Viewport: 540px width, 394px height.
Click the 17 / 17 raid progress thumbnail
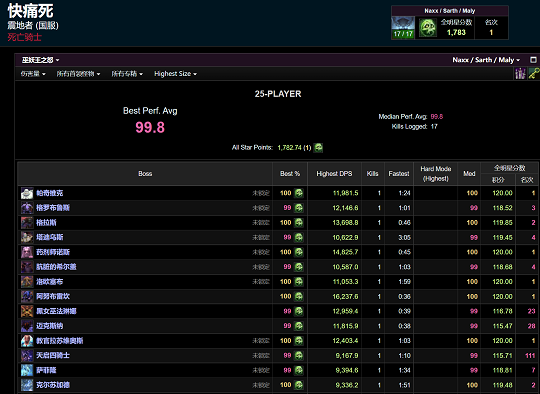(x=403, y=27)
